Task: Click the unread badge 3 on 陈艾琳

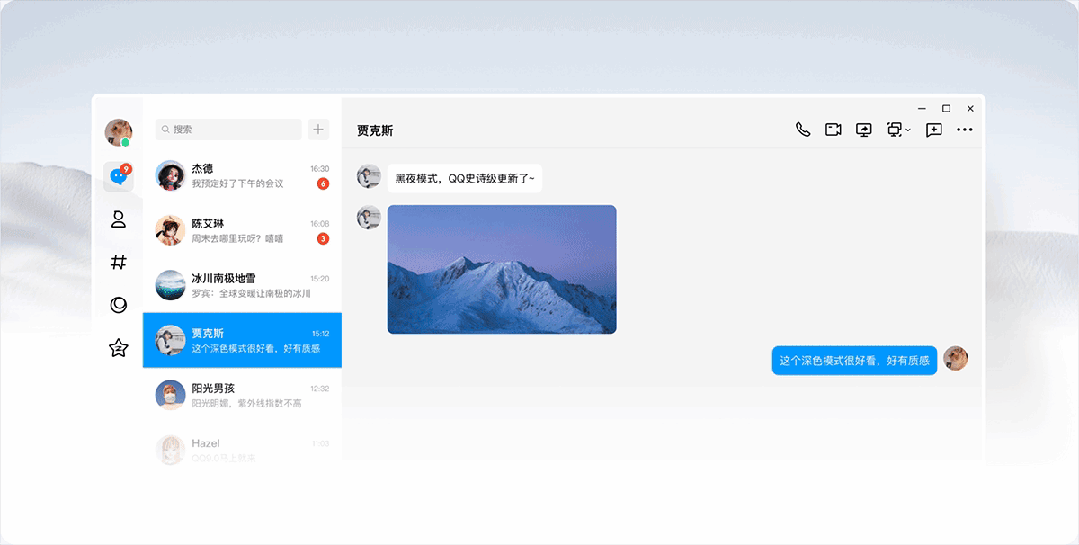Action: 323,239
